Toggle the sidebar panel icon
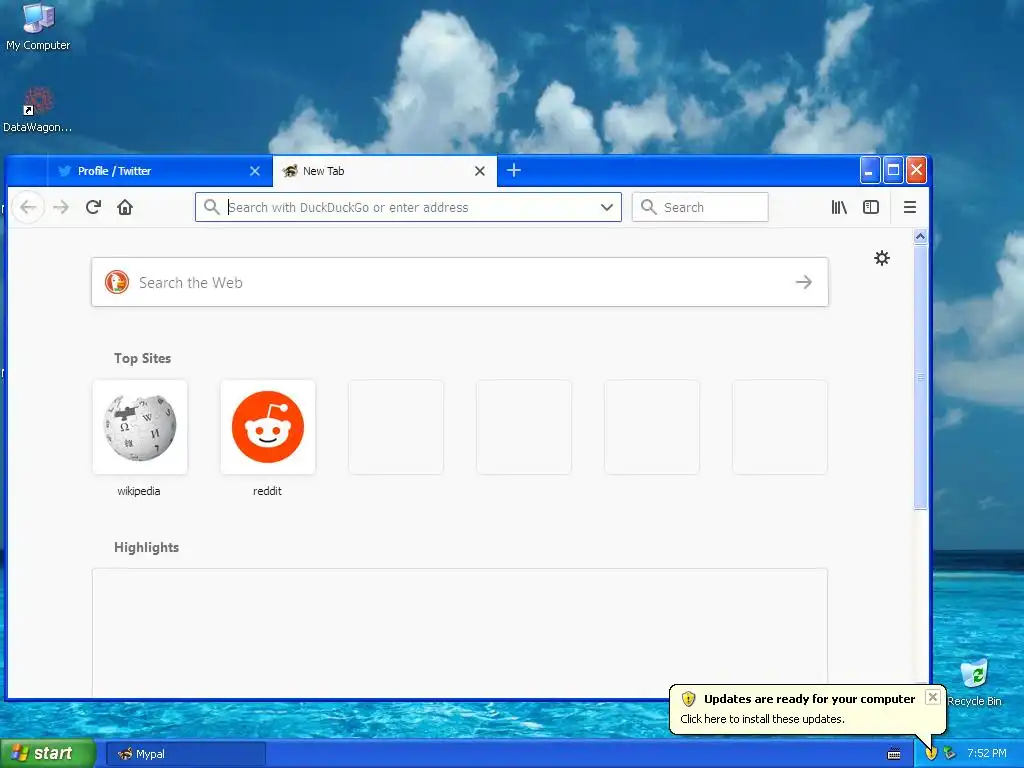The height and width of the screenshot is (768, 1024). point(871,208)
